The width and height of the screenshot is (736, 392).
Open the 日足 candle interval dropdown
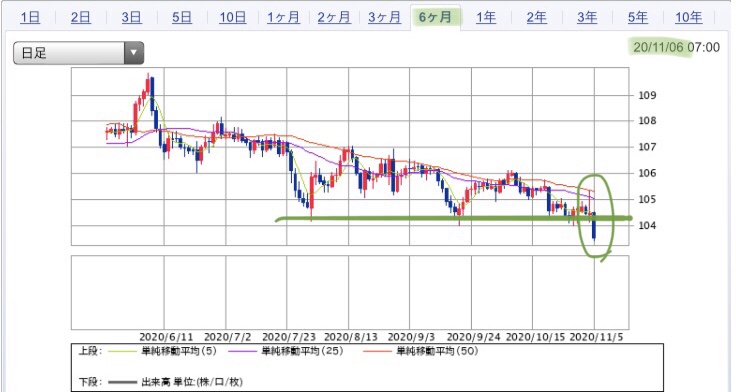[78, 53]
